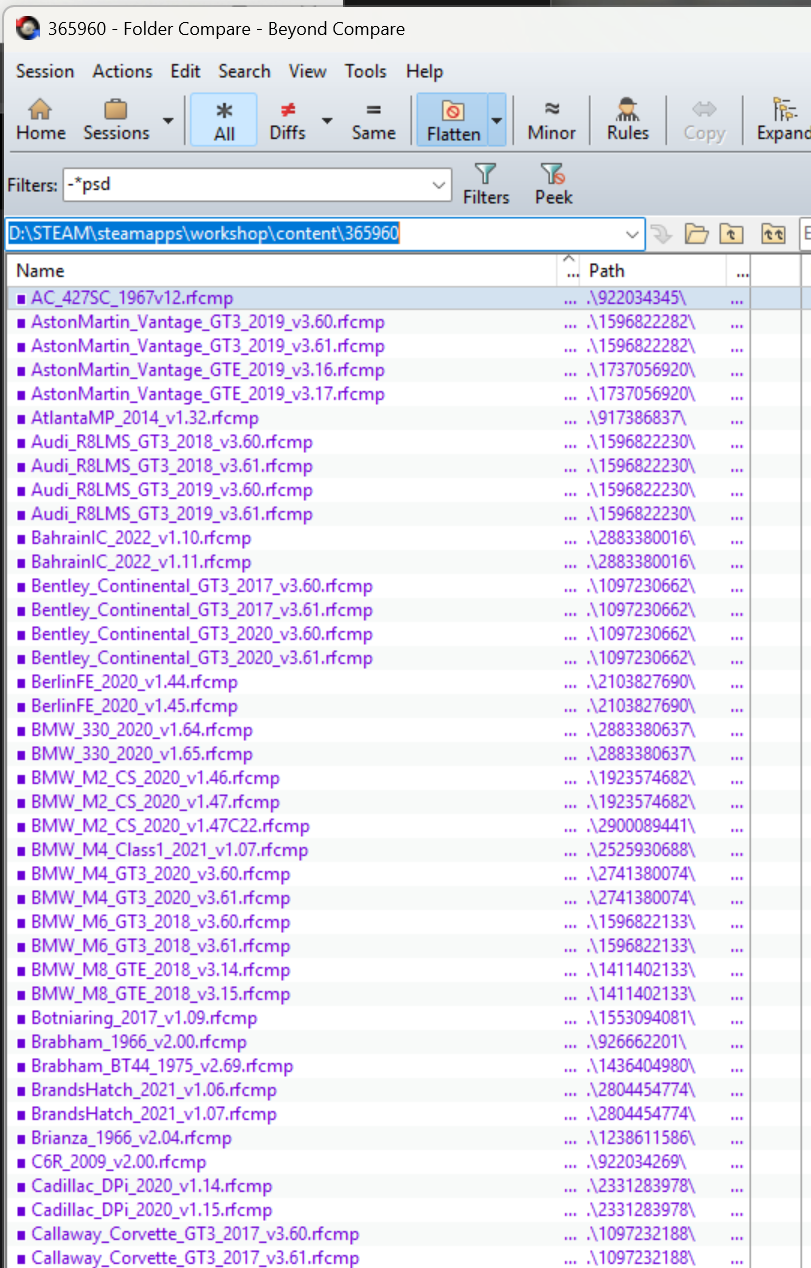Image resolution: width=811 pixels, height=1268 pixels.
Task: Open the Help menu
Action: [x=424, y=71]
